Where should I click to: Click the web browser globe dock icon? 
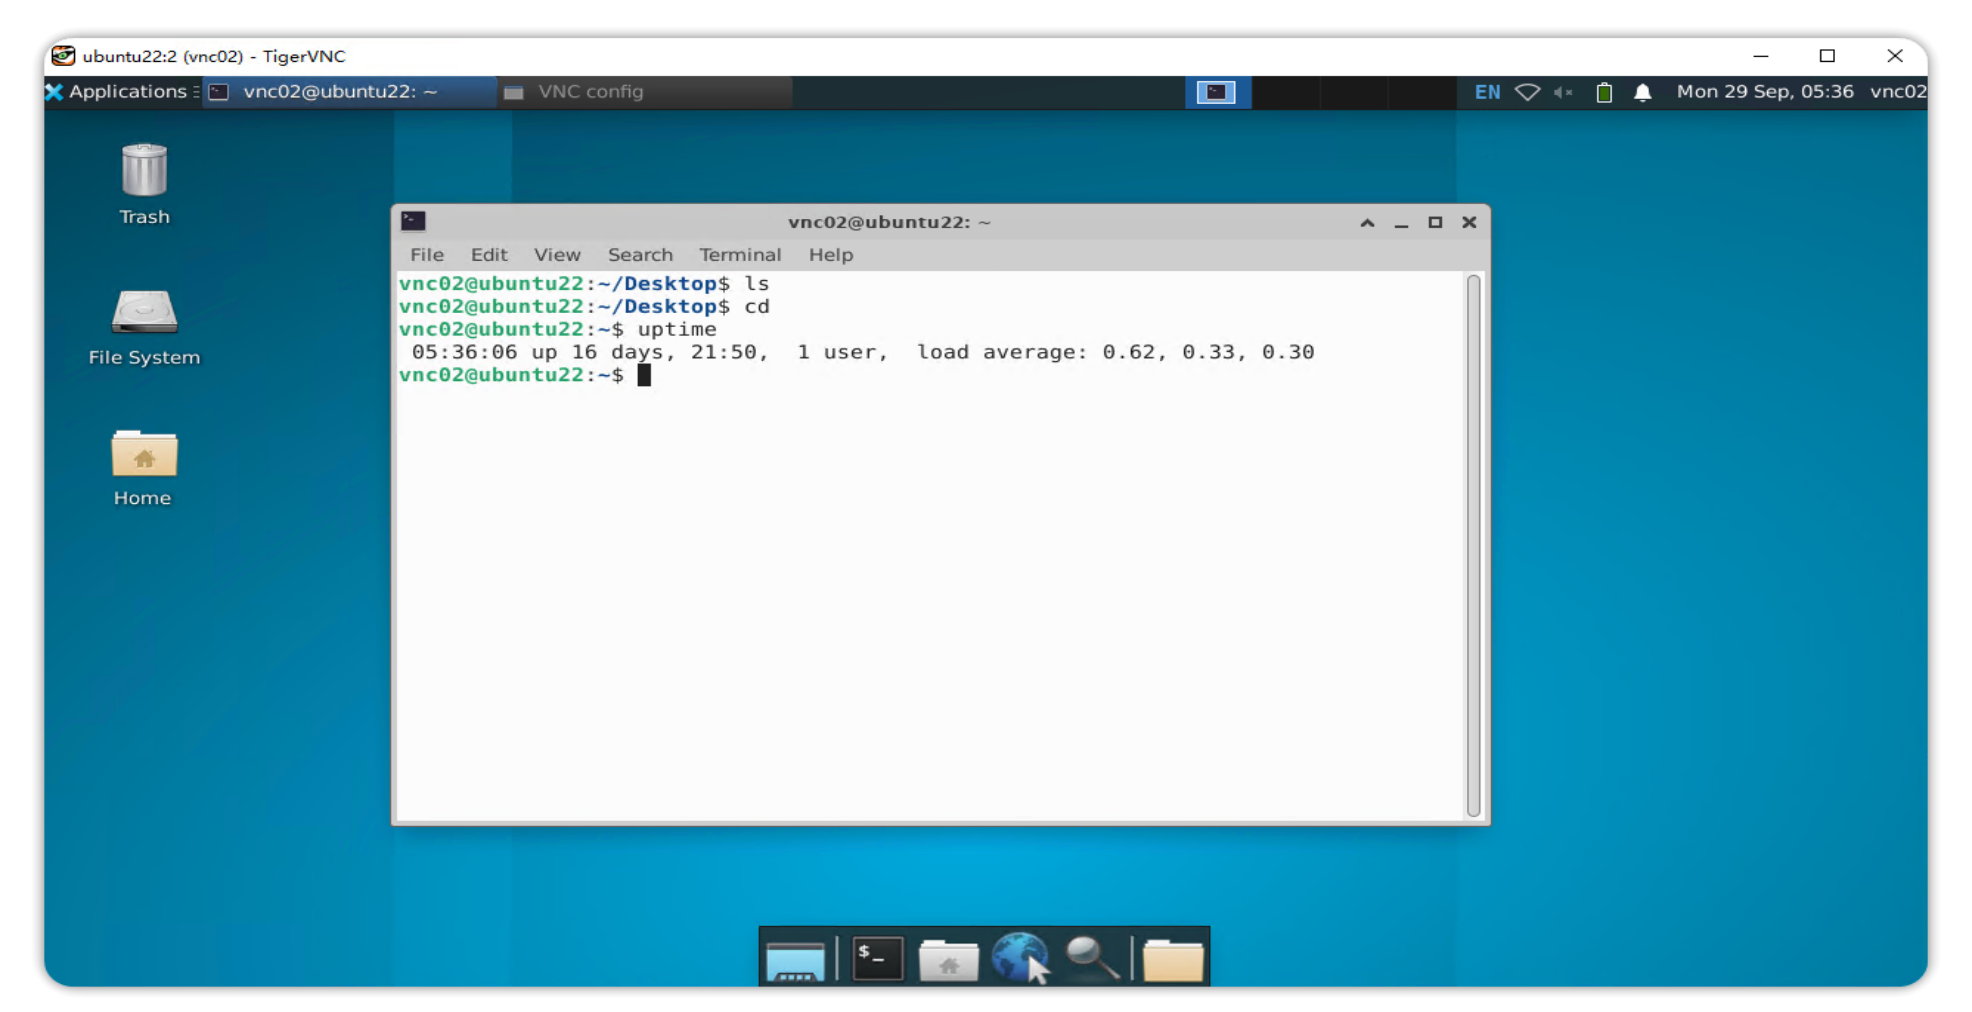pyautogui.click(x=1019, y=958)
